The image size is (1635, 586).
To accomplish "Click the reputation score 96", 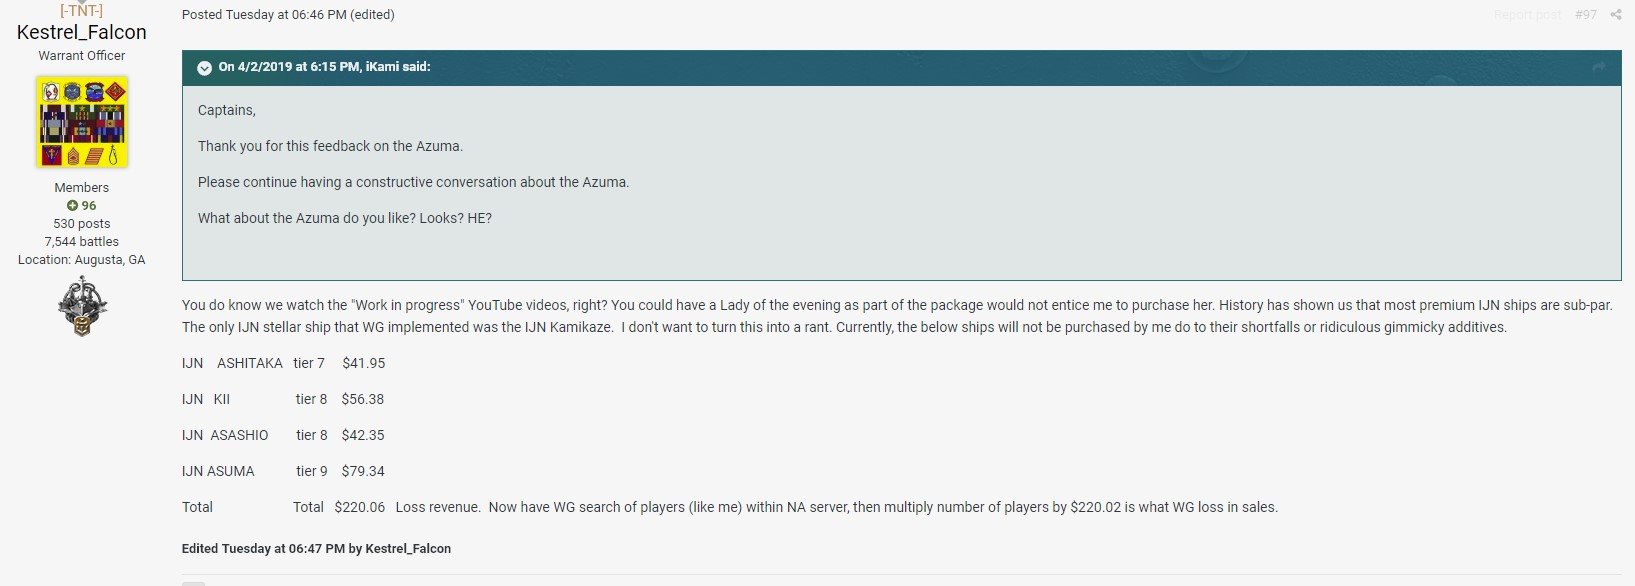I will [x=89, y=206].
